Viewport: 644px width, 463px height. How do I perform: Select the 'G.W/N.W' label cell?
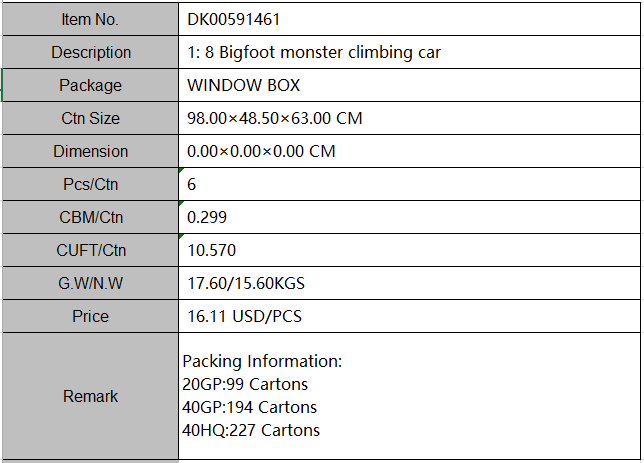90,283
